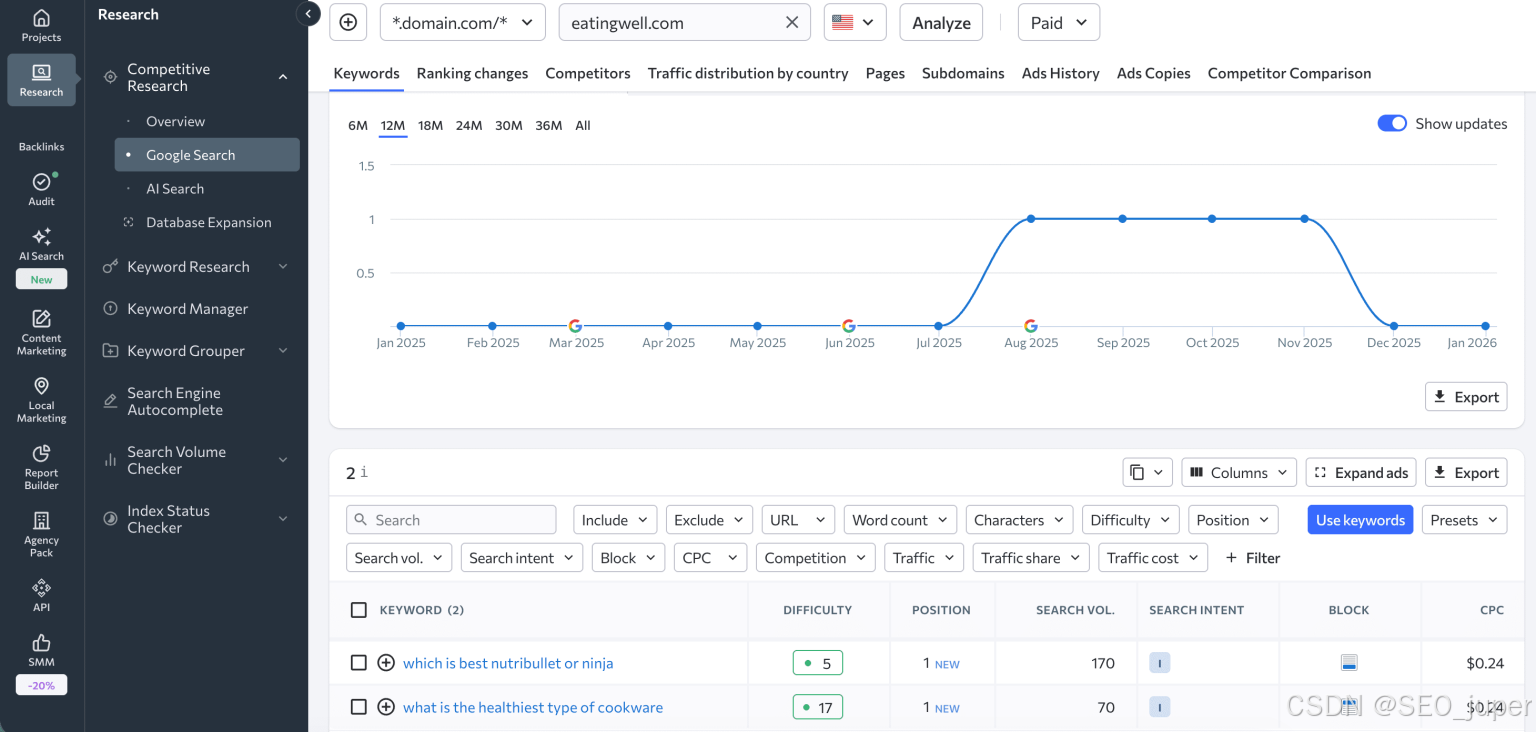Open Local Marketing pin icon

coord(41,400)
